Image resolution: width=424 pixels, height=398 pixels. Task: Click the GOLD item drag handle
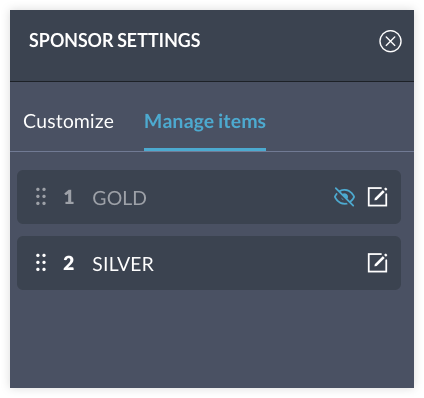pos(41,197)
